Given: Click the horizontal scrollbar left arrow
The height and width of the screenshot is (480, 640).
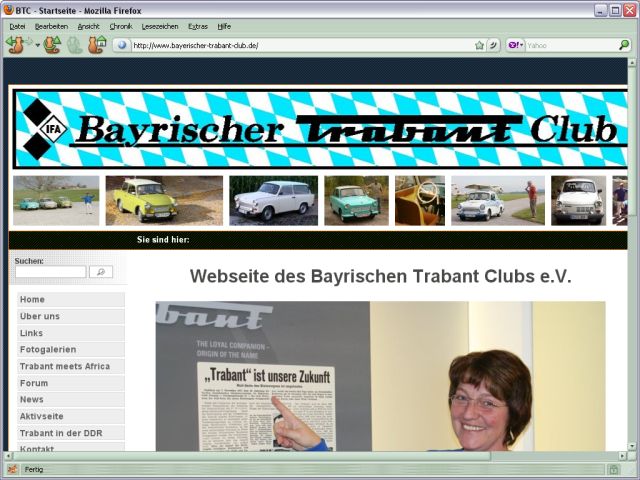Looking at the screenshot, I should 7,456.
